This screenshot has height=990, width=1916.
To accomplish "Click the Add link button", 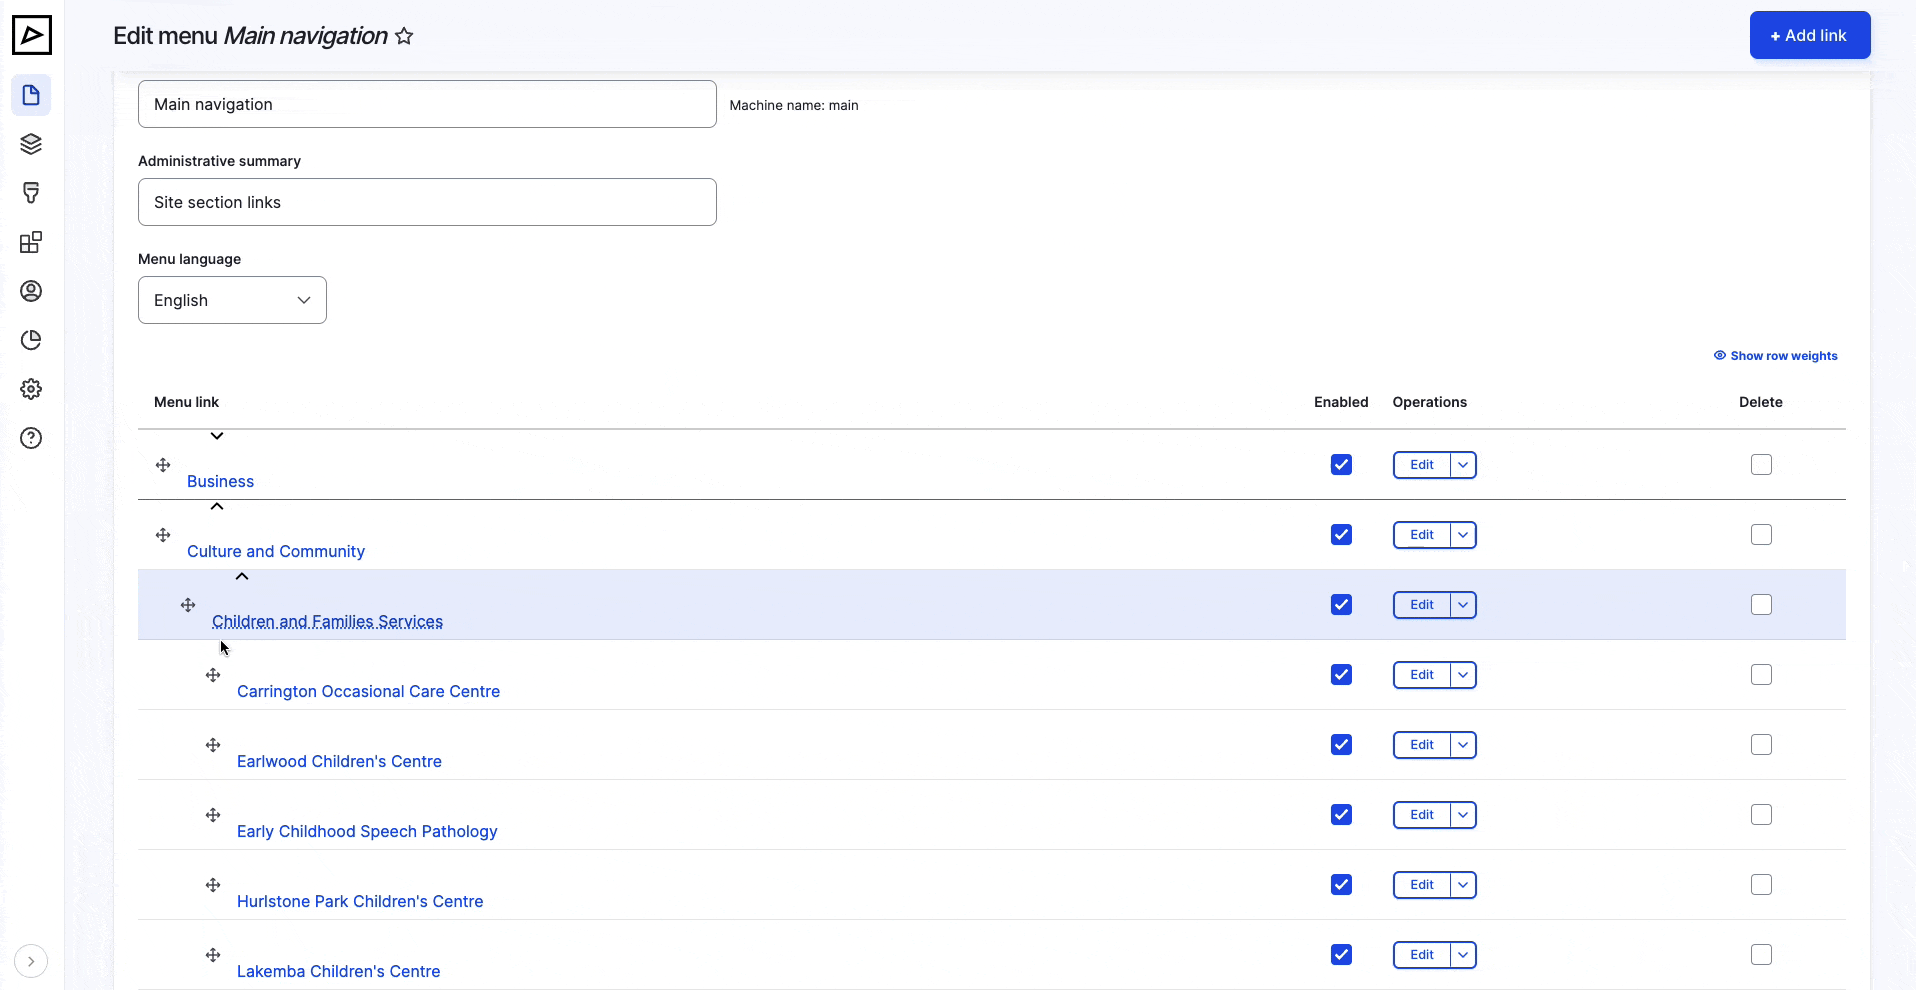I will pos(1809,35).
